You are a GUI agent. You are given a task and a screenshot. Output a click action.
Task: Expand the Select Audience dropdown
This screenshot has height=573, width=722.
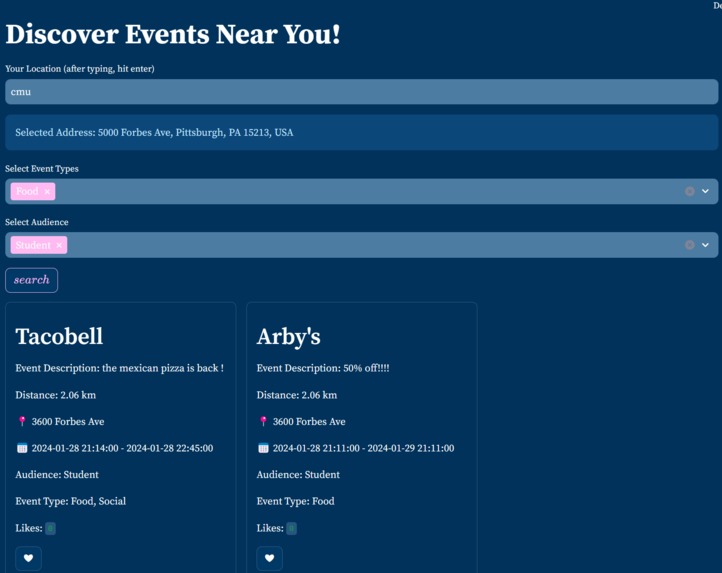tap(705, 245)
